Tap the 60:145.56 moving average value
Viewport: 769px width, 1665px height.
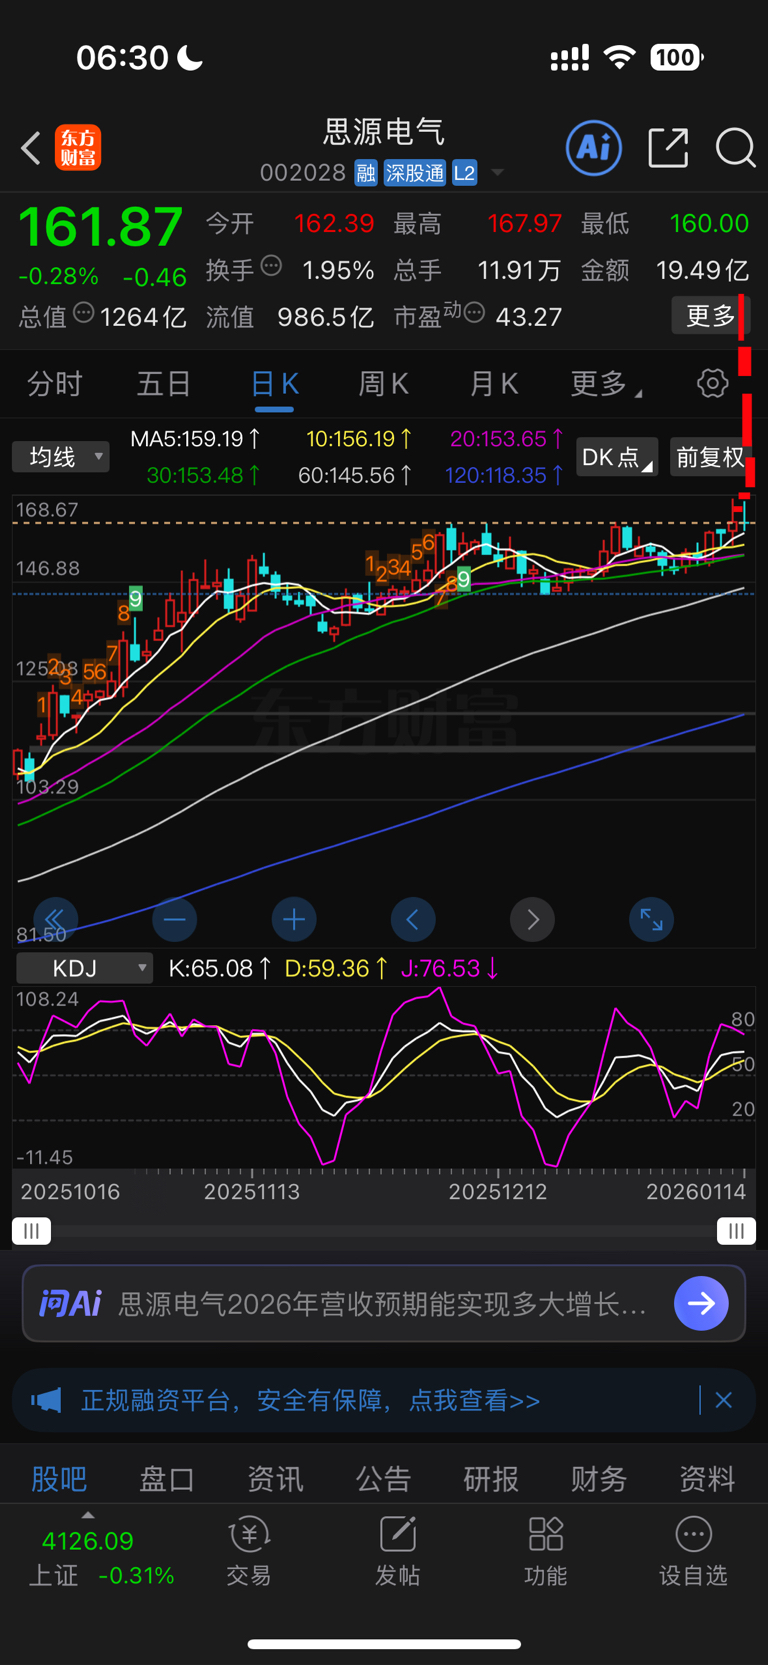click(x=355, y=476)
